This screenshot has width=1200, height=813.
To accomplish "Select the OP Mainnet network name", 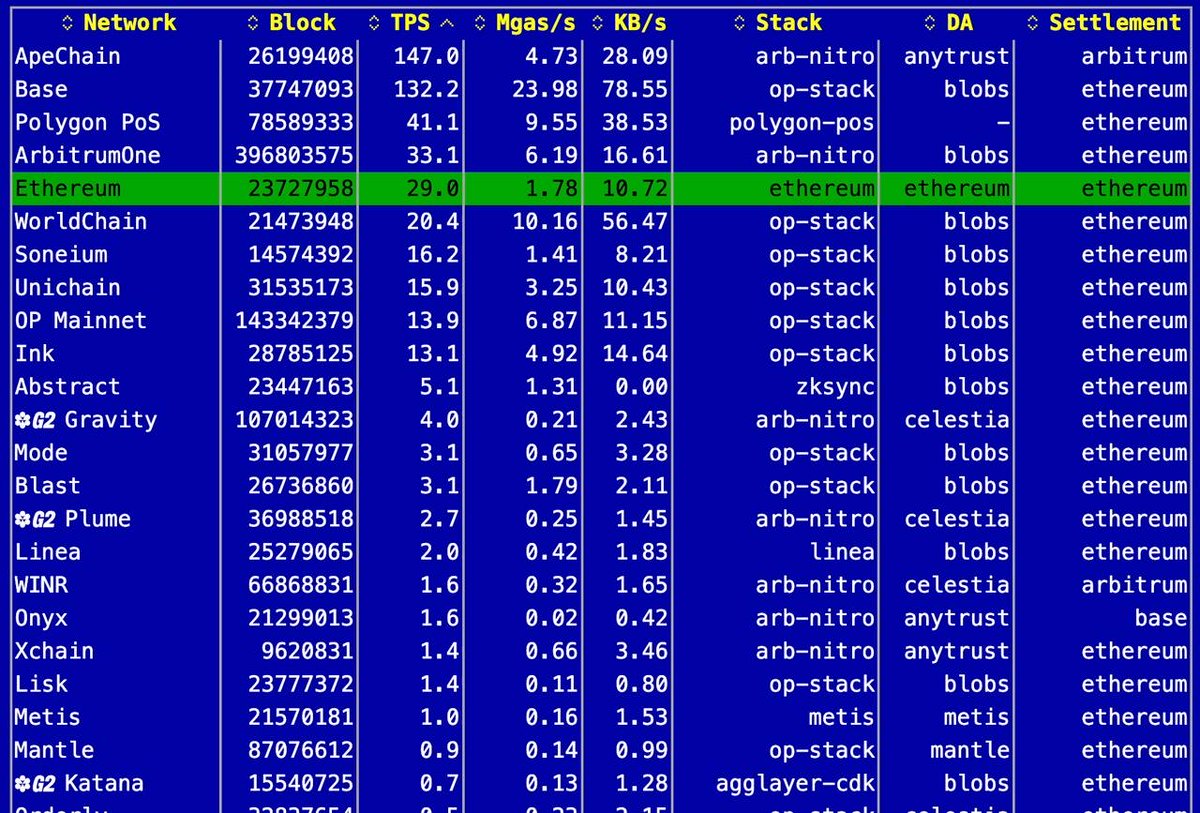I will click(80, 321).
